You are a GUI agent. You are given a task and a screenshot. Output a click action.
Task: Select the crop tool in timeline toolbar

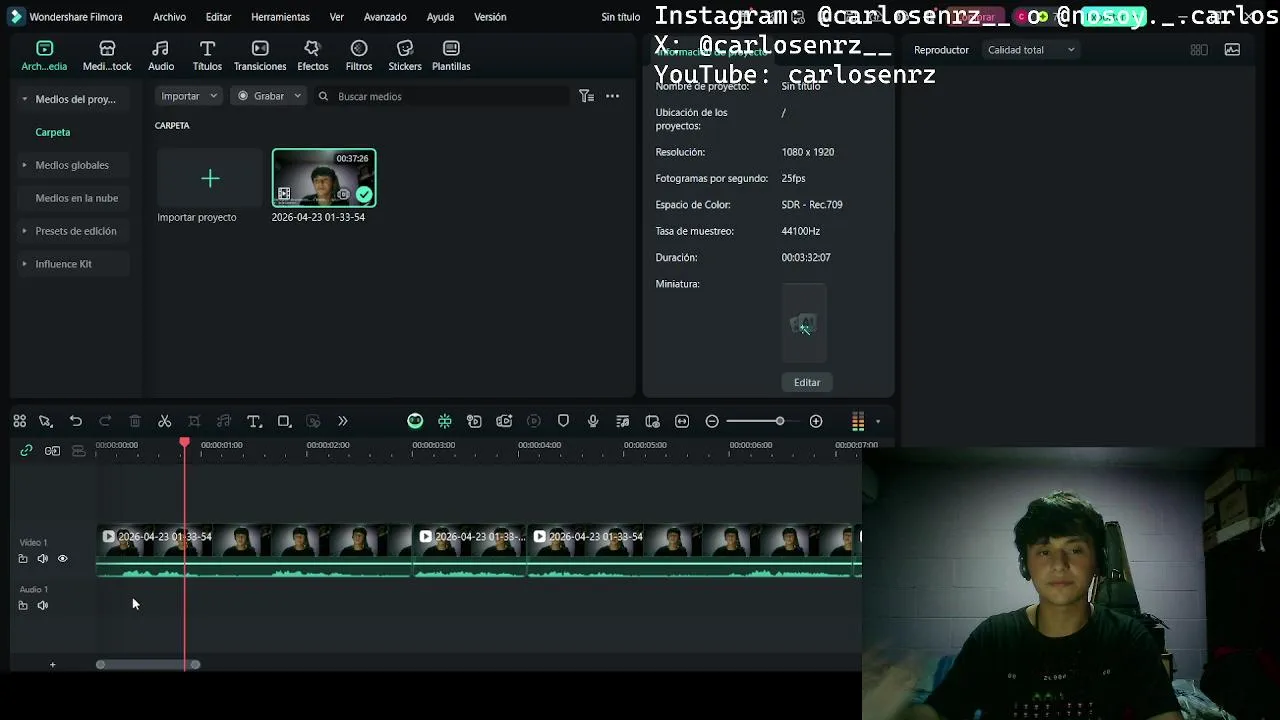coord(194,421)
